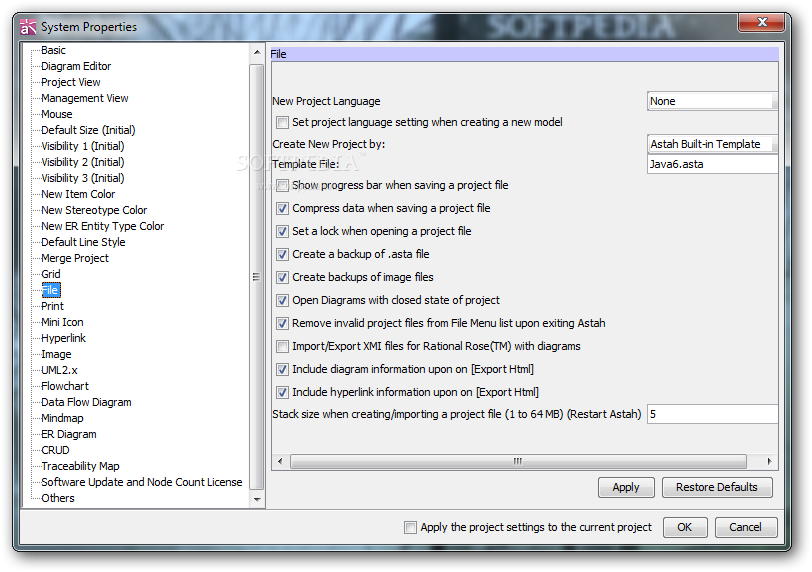
Task: Open the New Project Language dropdown
Action: 713,101
